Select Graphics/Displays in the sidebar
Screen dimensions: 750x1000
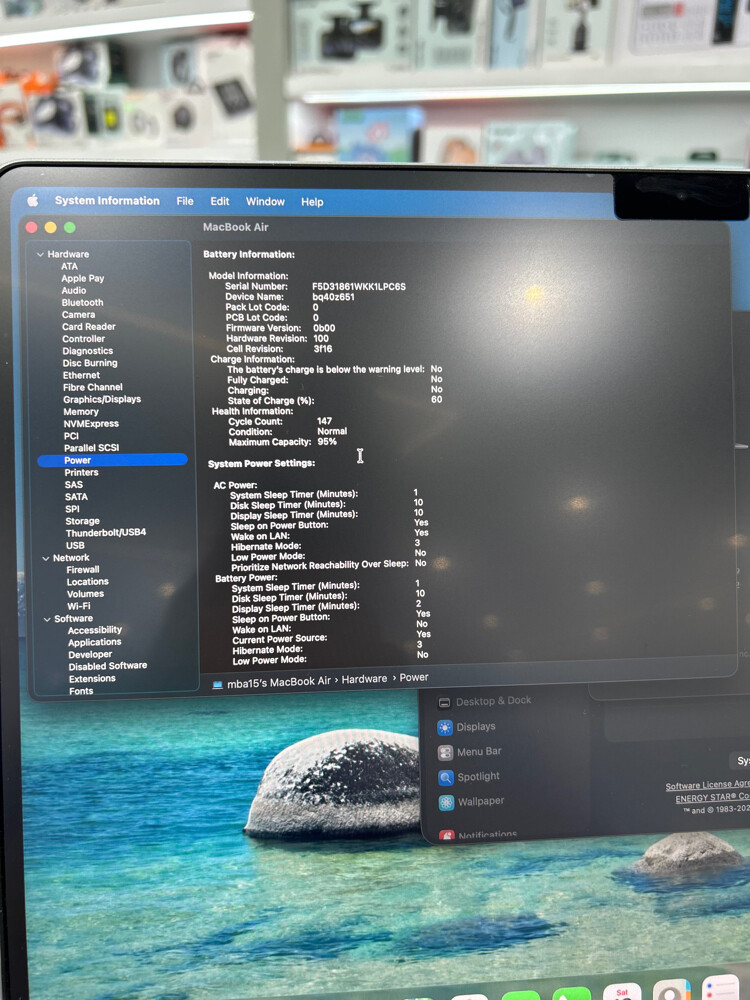102,399
